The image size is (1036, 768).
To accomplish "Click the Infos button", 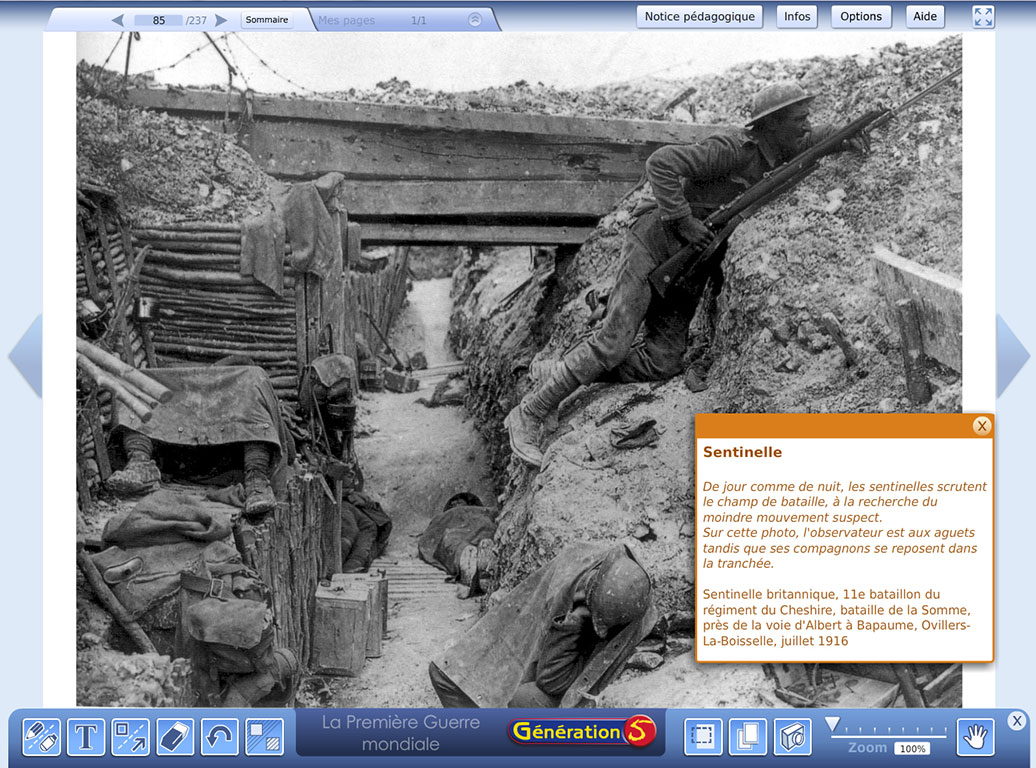I will [797, 17].
